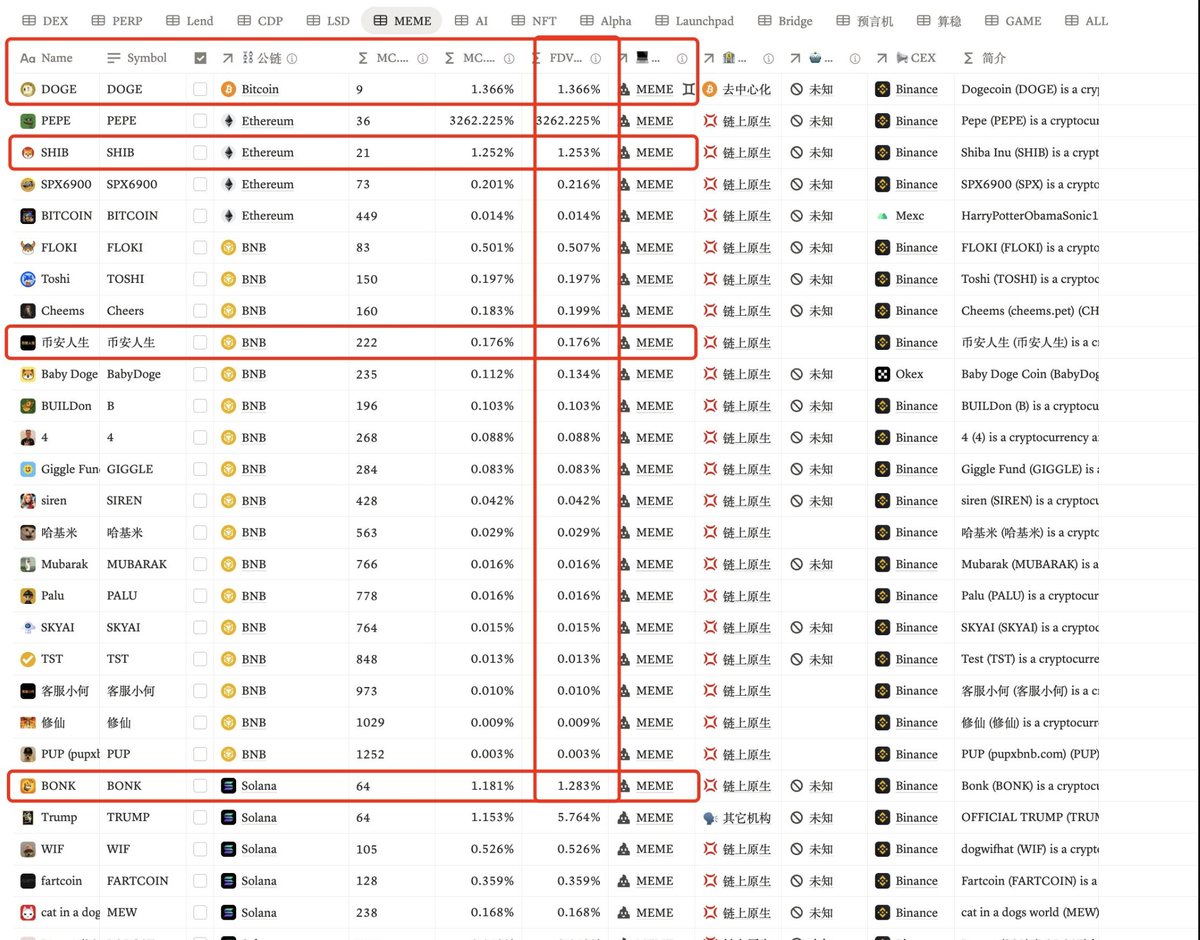
Task: Click the 3262.225% FDV value in PEPE row
Action: click(x=568, y=121)
